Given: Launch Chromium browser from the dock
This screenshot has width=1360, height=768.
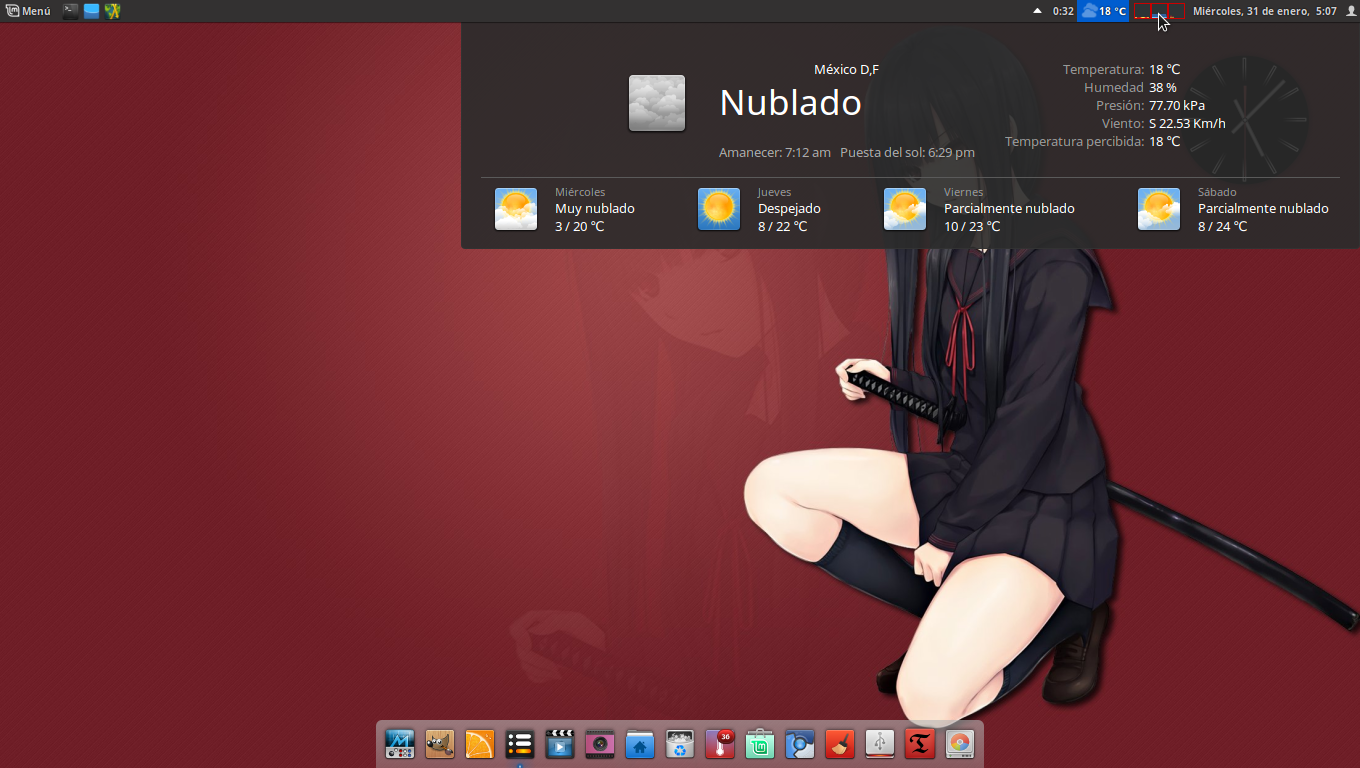Looking at the screenshot, I should click(800, 744).
